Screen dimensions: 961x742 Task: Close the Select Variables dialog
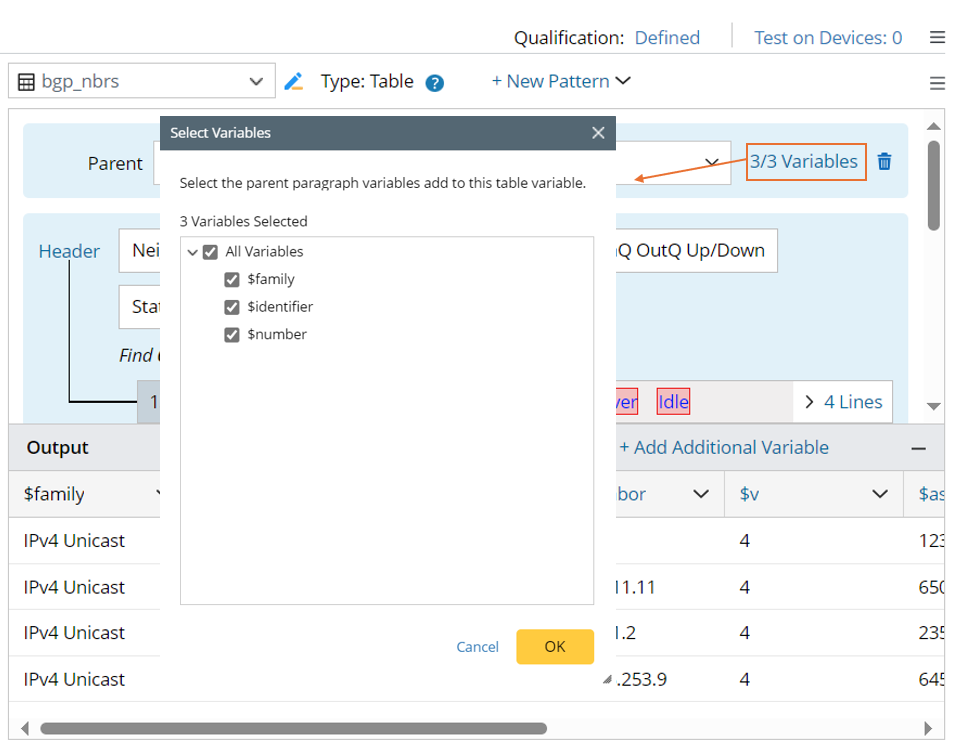click(x=598, y=133)
